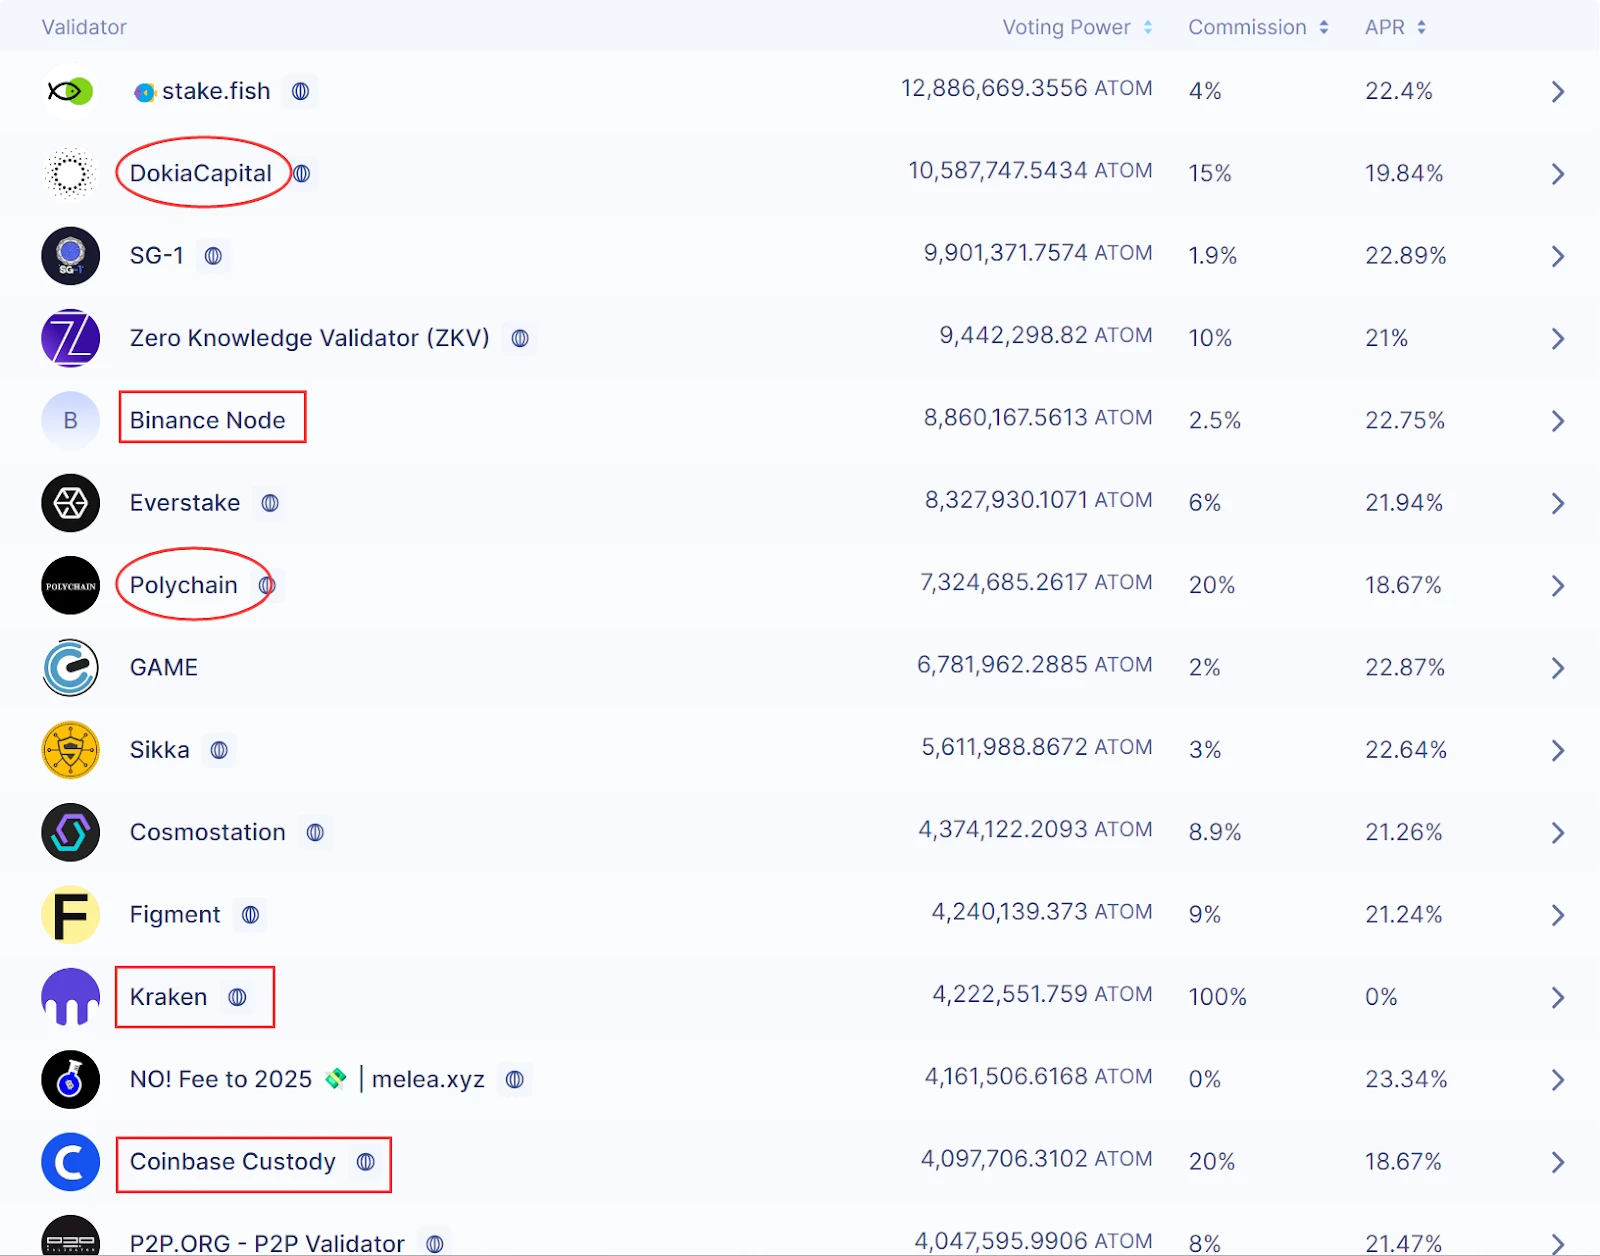
Task: Open DokiaCapital details via row chevron
Action: tap(1557, 174)
